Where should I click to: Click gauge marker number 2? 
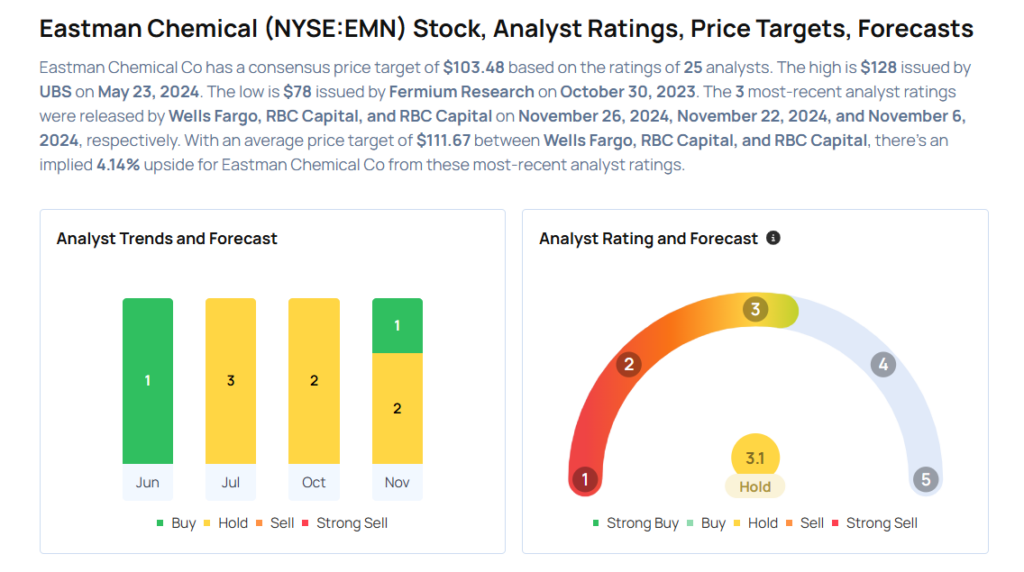tap(629, 364)
